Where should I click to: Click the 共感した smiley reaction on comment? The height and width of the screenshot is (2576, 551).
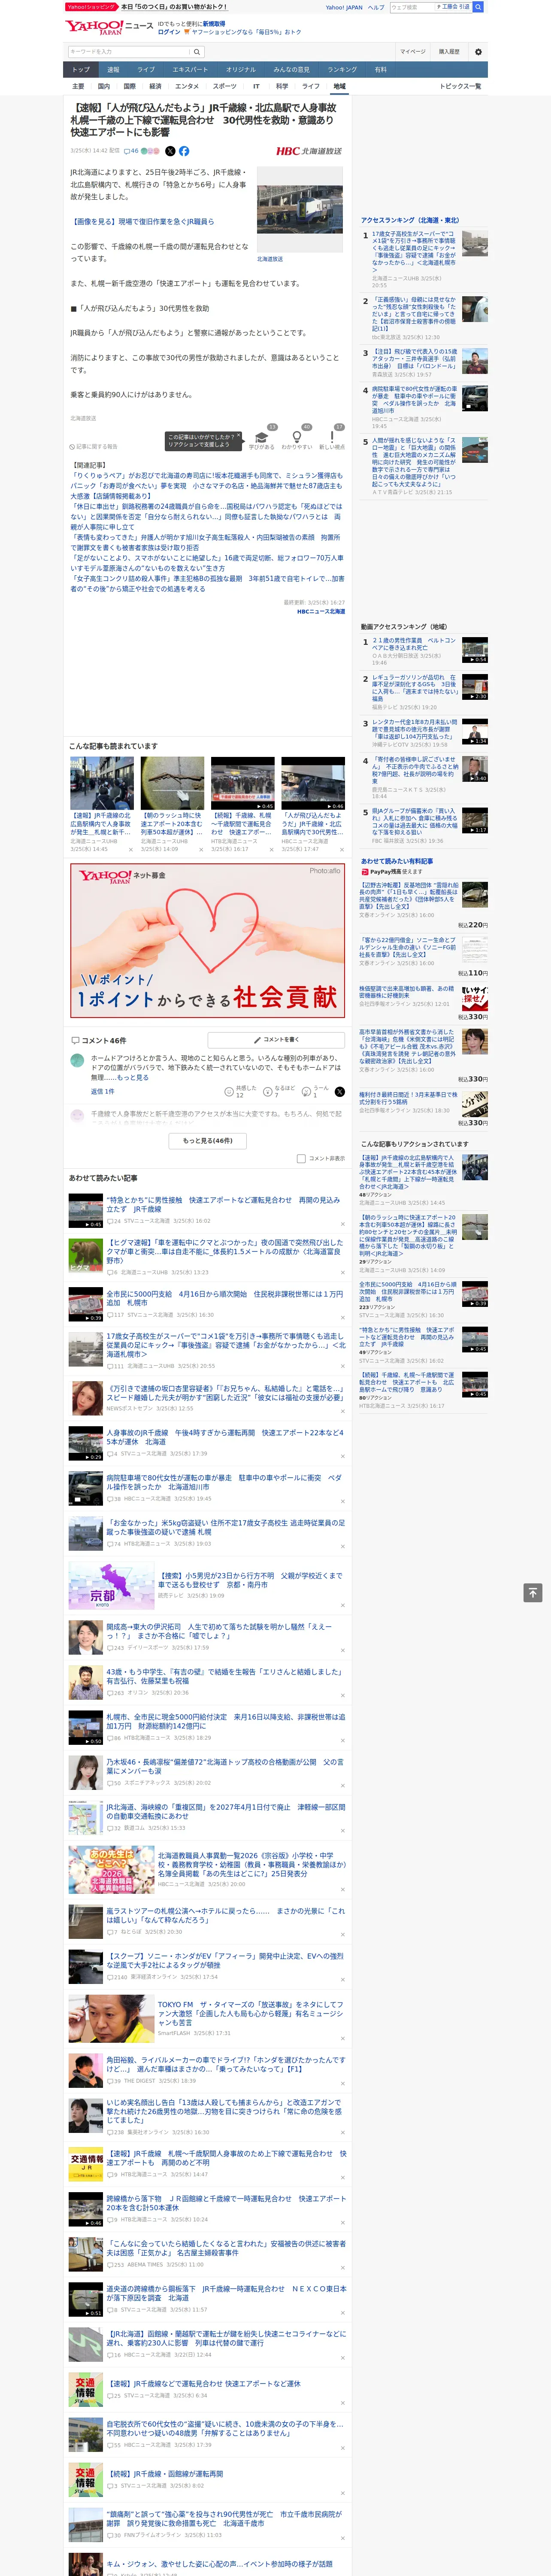[241, 1091]
